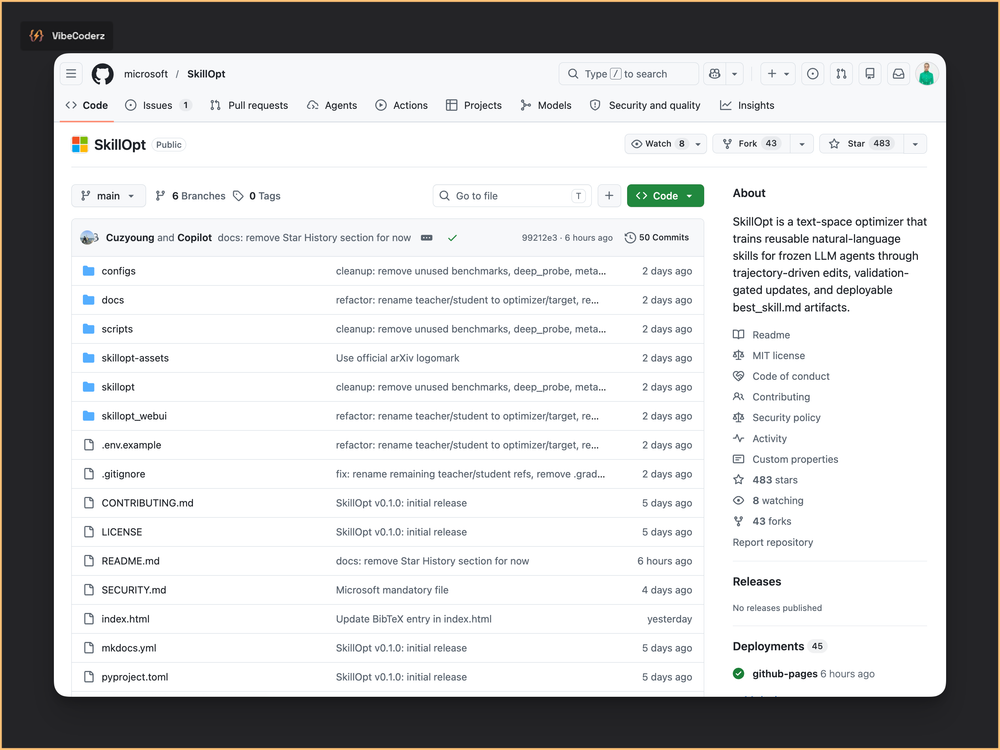Open the Cuzyoung author link
The image size is (1000, 750).
pyautogui.click(x=130, y=237)
